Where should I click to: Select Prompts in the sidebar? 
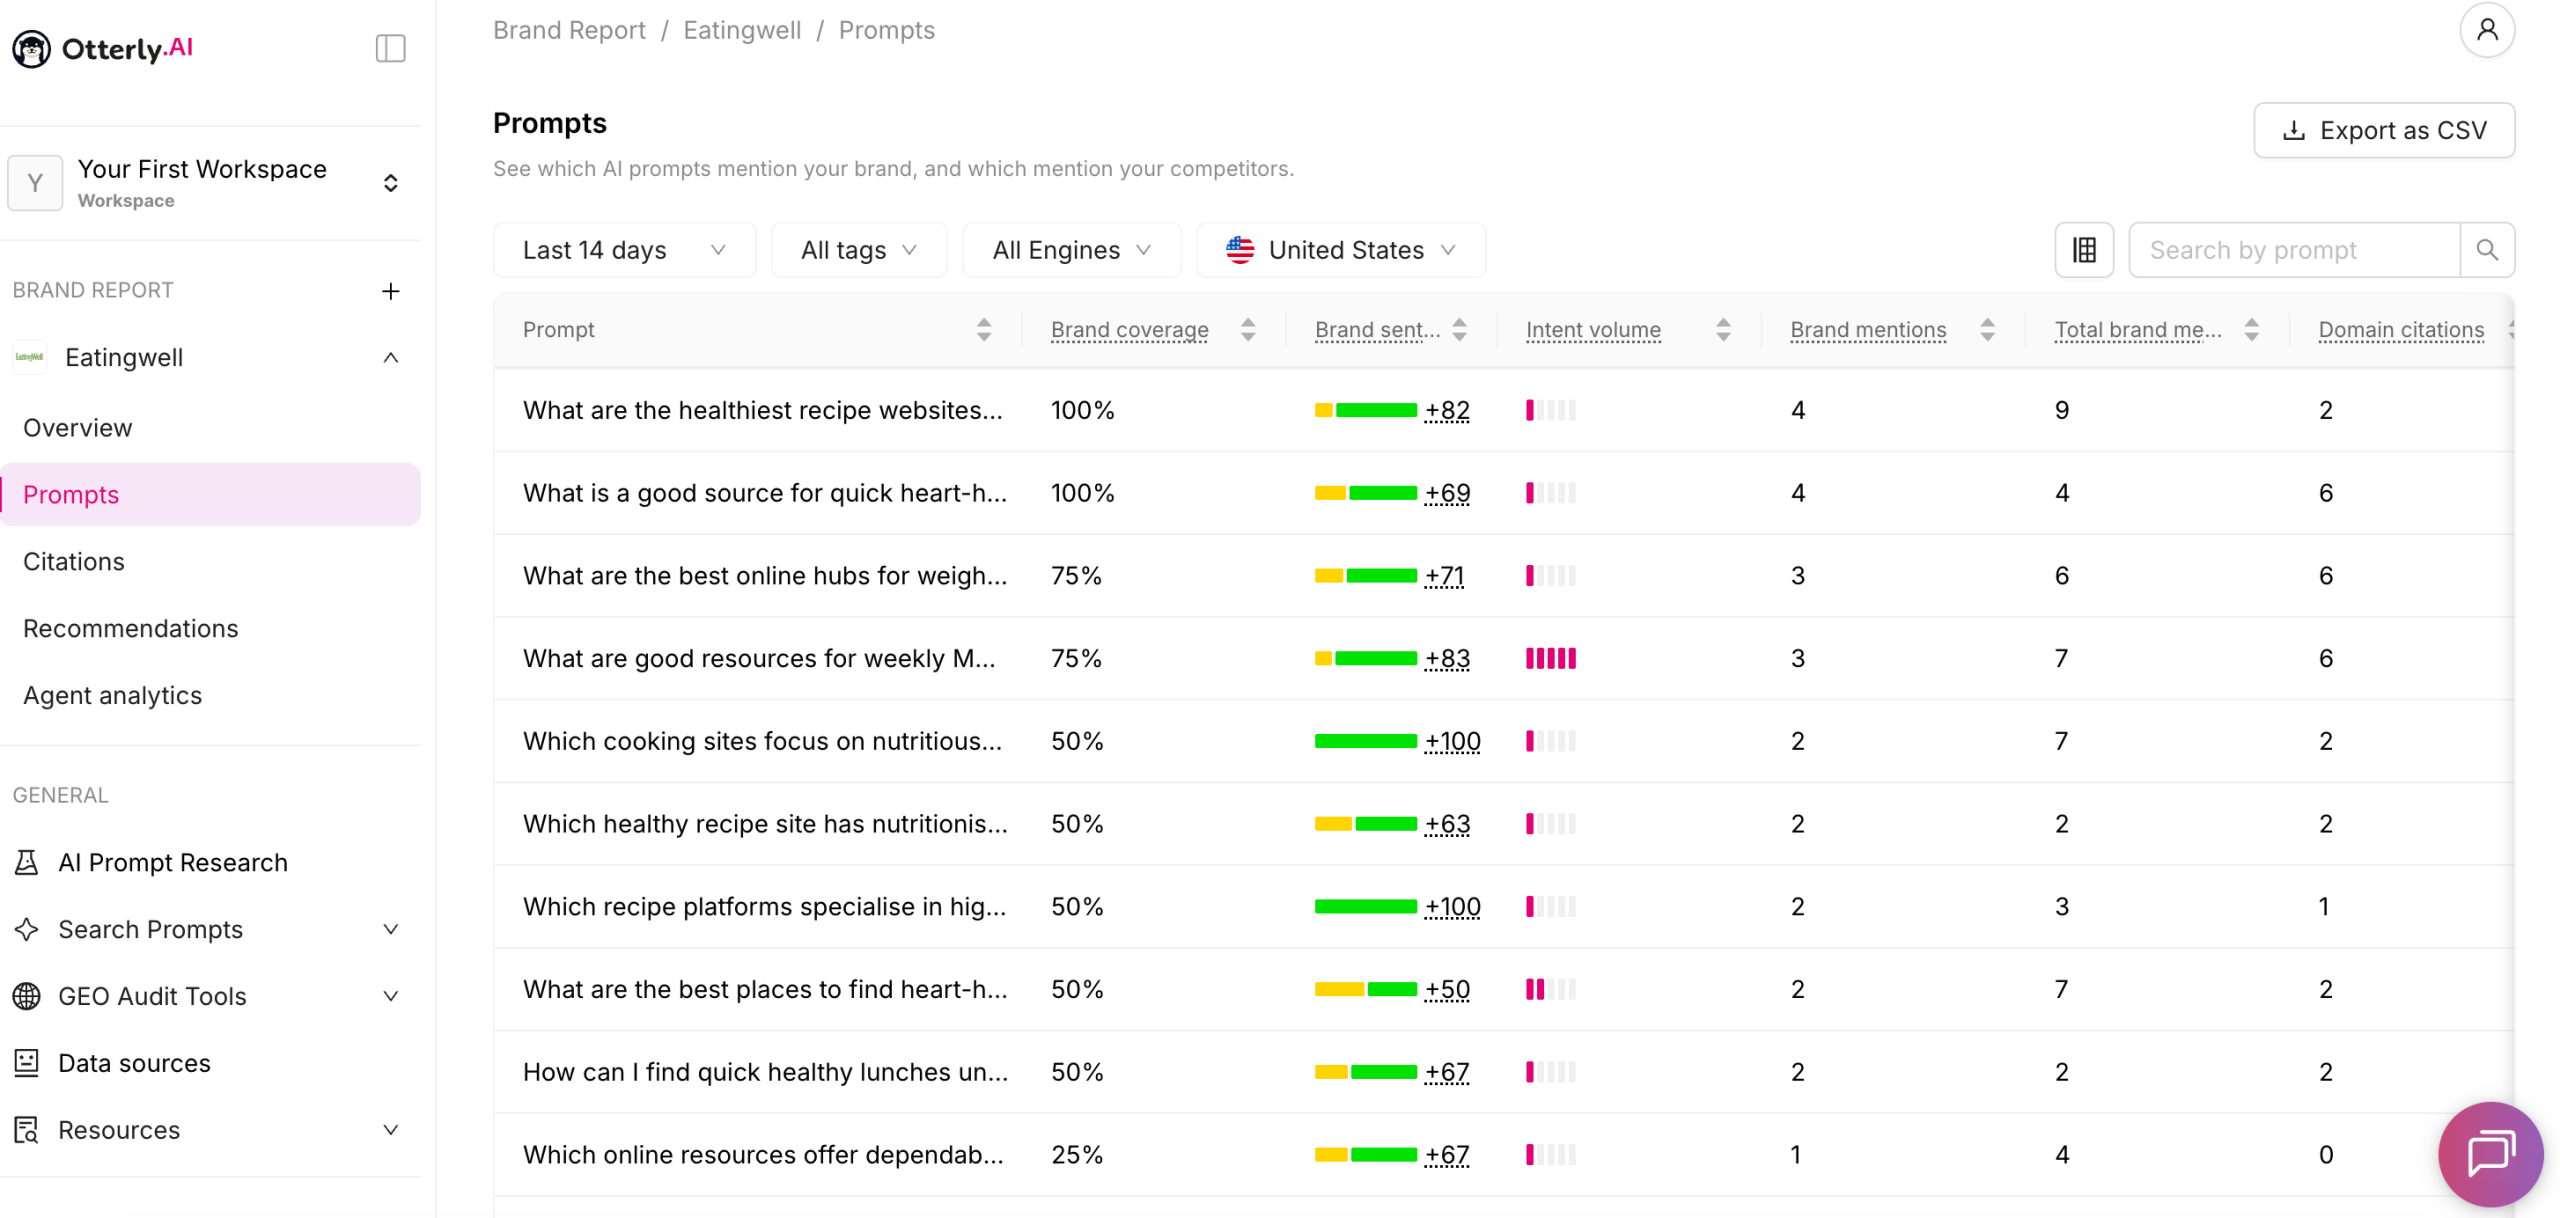point(210,494)
